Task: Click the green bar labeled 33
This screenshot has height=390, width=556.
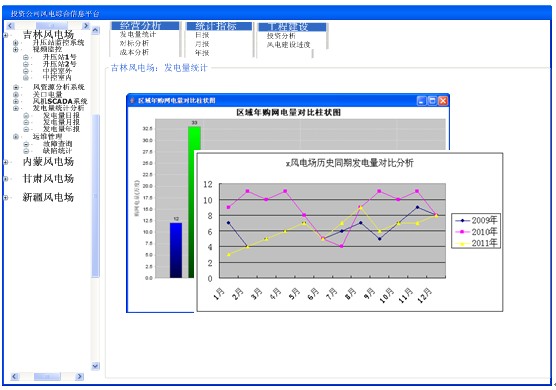Action: pos(194,202)
